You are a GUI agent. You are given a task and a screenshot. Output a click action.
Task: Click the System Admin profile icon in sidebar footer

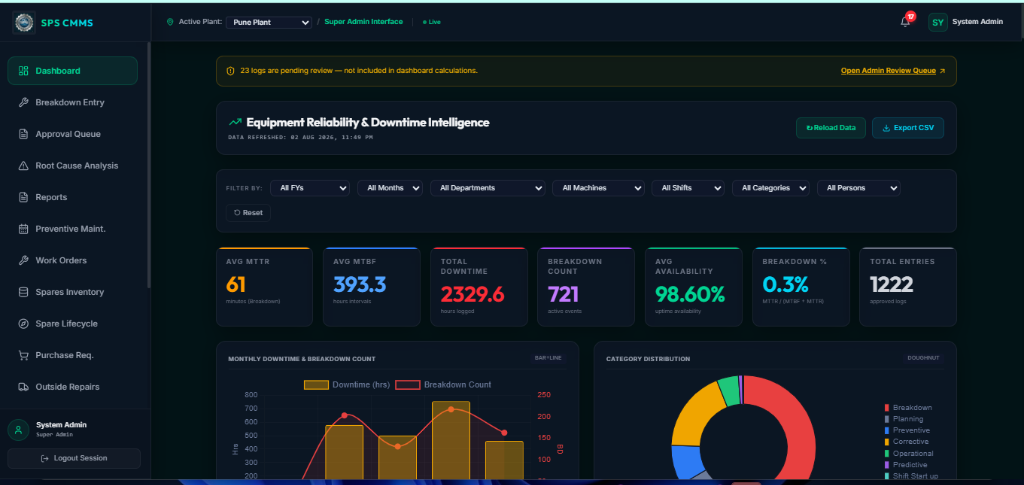(18, 430)
